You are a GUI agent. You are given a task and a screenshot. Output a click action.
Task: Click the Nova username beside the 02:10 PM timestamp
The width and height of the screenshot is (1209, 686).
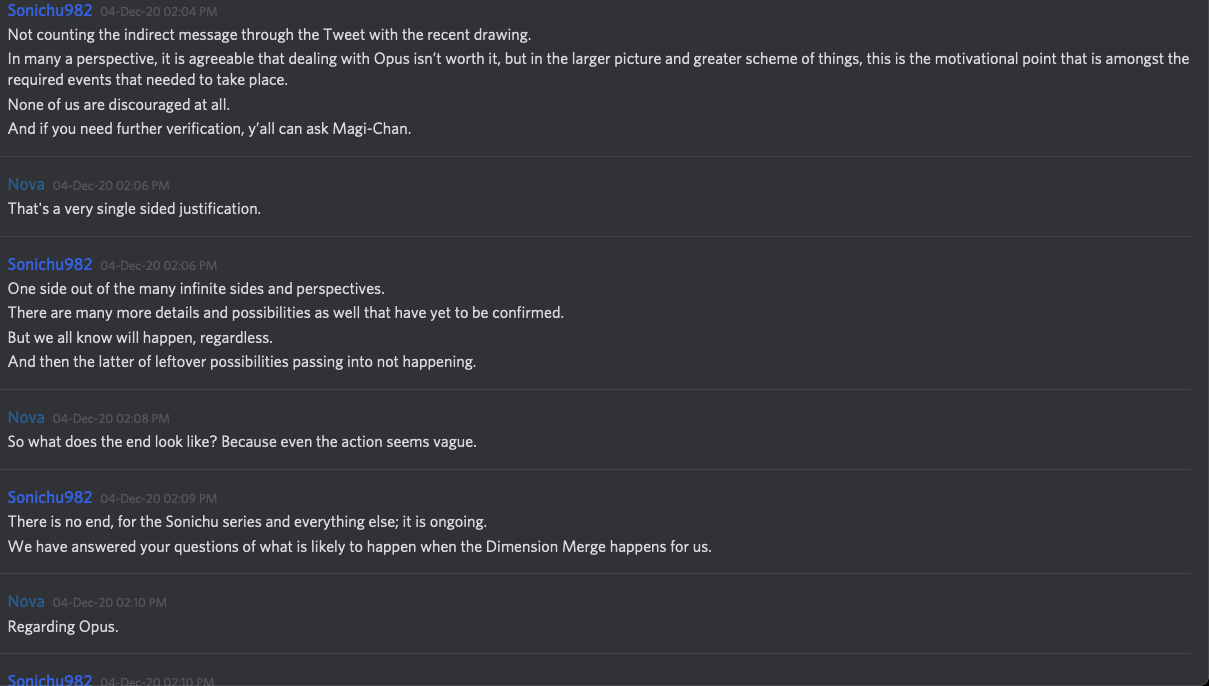click(x=26, y=602)
